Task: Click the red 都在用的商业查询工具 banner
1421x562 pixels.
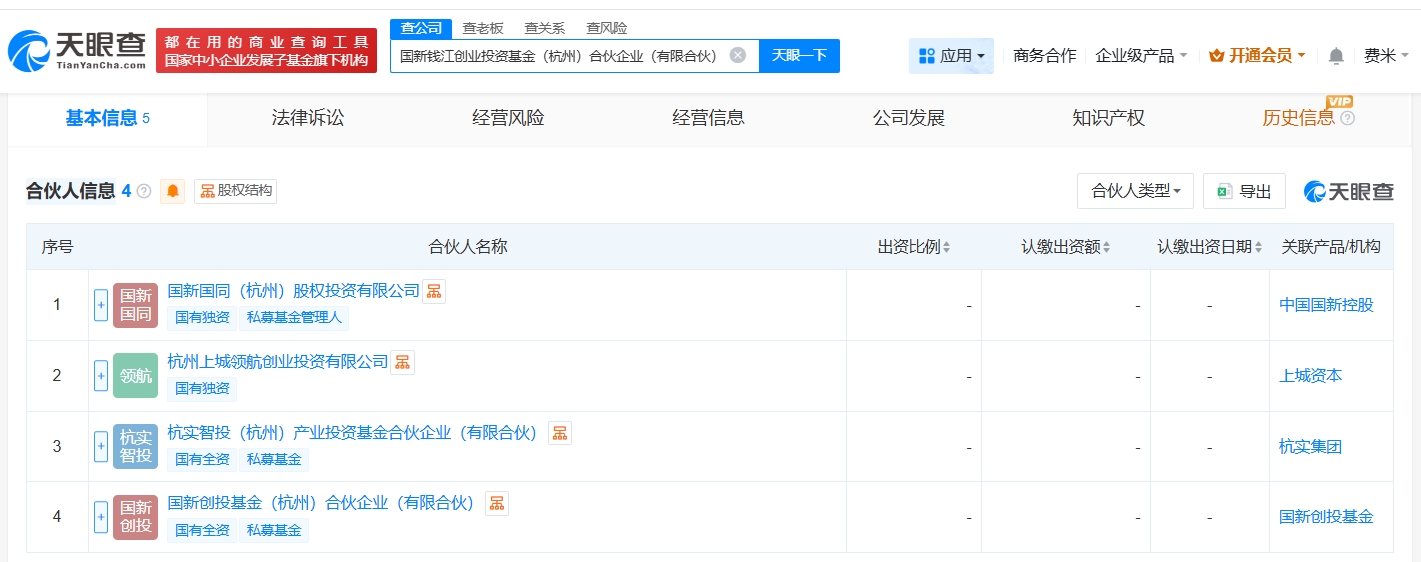Action: (x=266, y=50)
